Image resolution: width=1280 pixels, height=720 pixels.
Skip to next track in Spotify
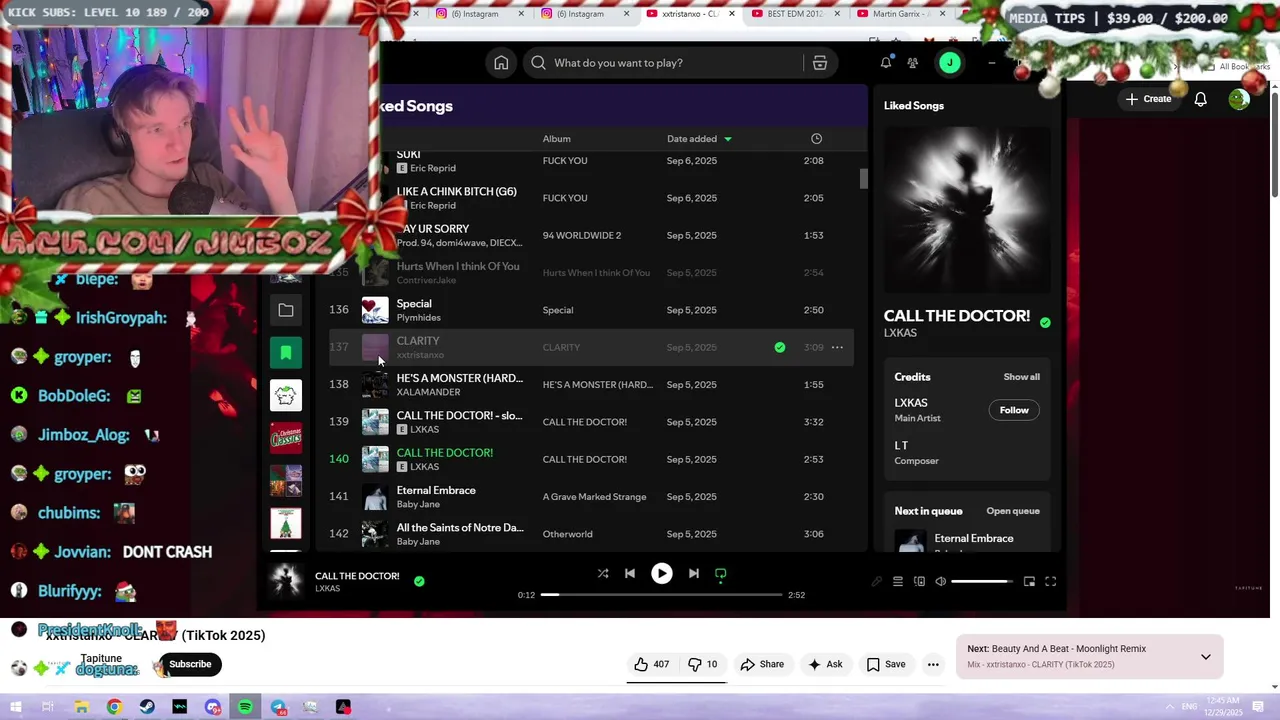click(x=693, y=574)
